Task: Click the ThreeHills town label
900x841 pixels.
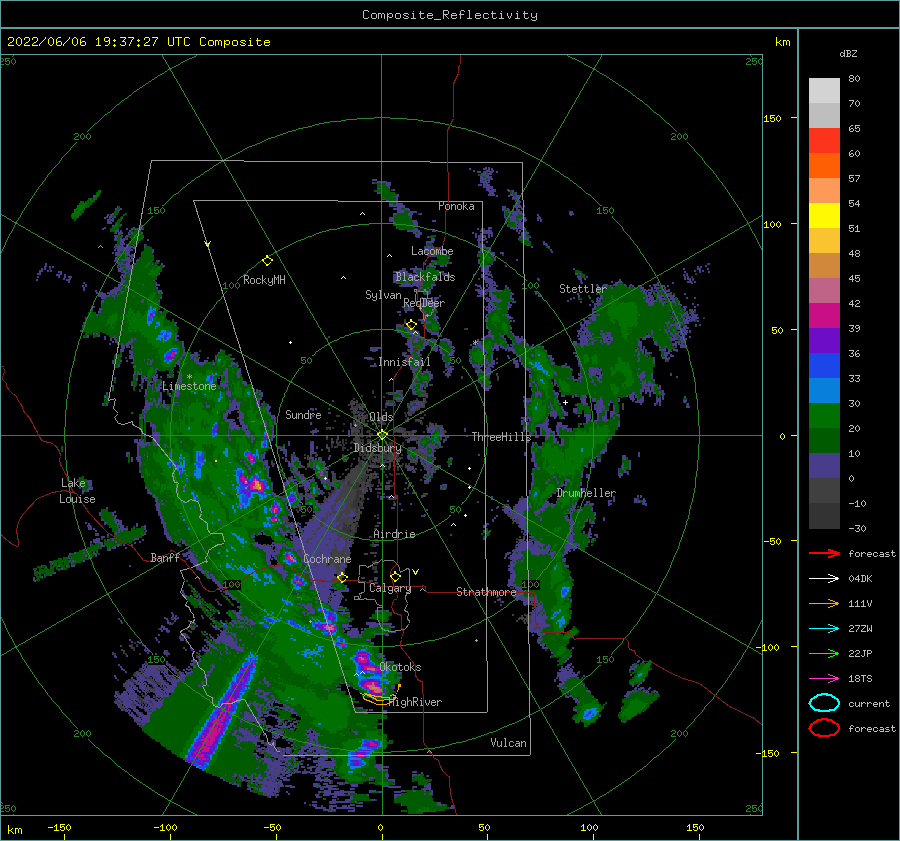Action: pyautogui.click(x=501, y=437)
